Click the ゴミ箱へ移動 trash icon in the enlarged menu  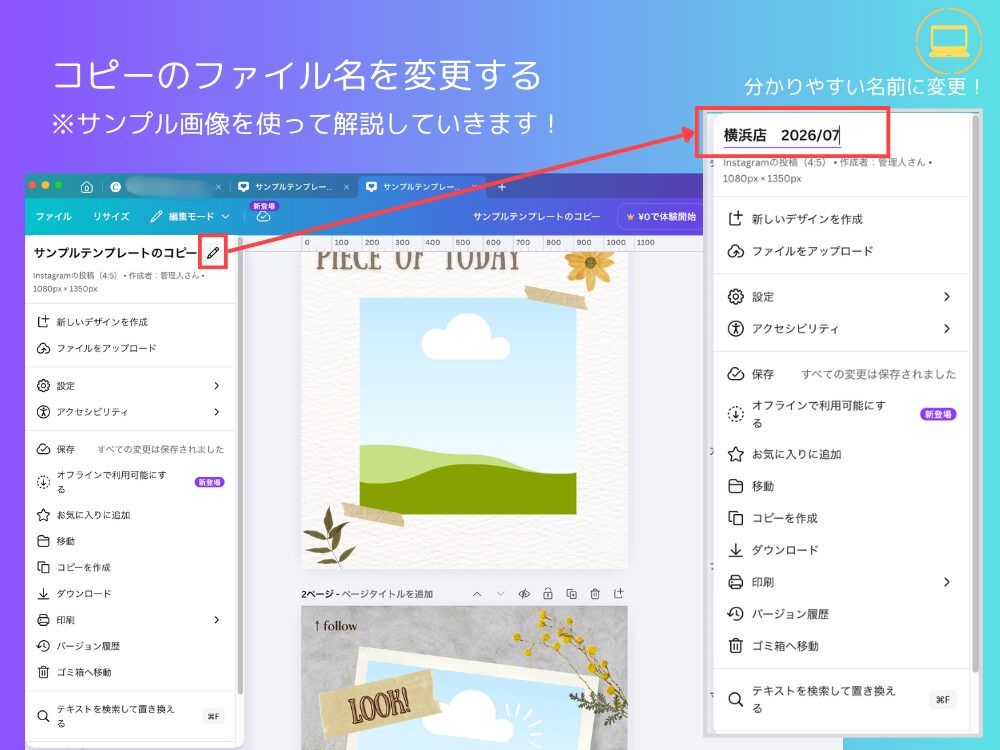click(x=735, y=646)
